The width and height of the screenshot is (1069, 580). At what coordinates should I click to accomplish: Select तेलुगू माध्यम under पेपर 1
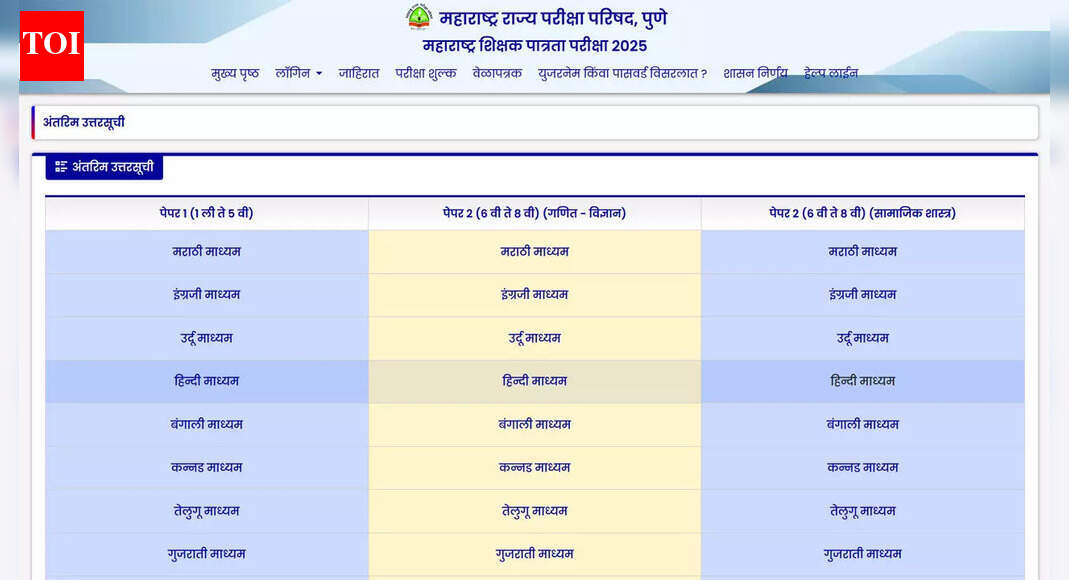point(206,510)
